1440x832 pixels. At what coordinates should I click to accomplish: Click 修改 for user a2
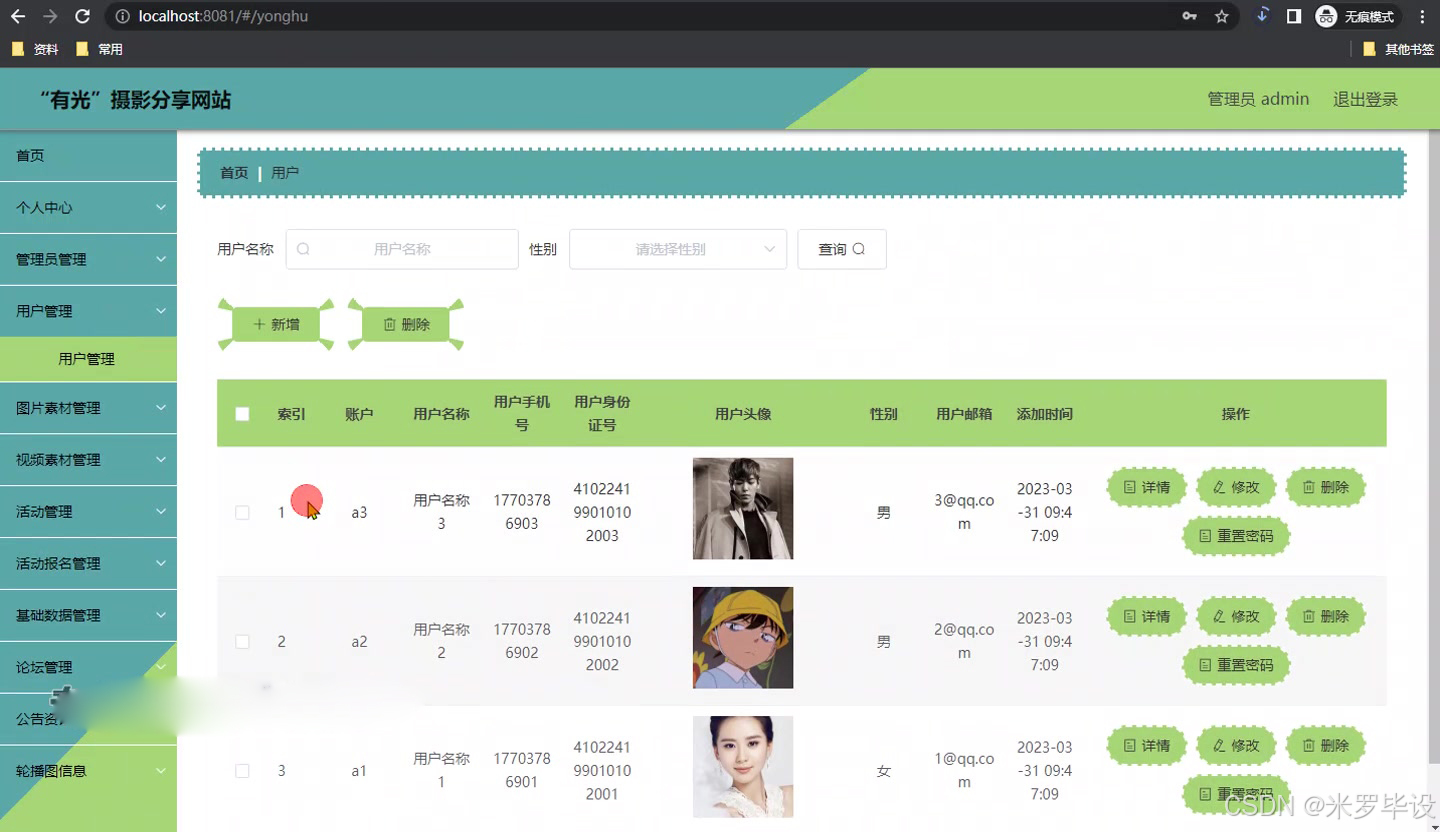[1236, 616]
